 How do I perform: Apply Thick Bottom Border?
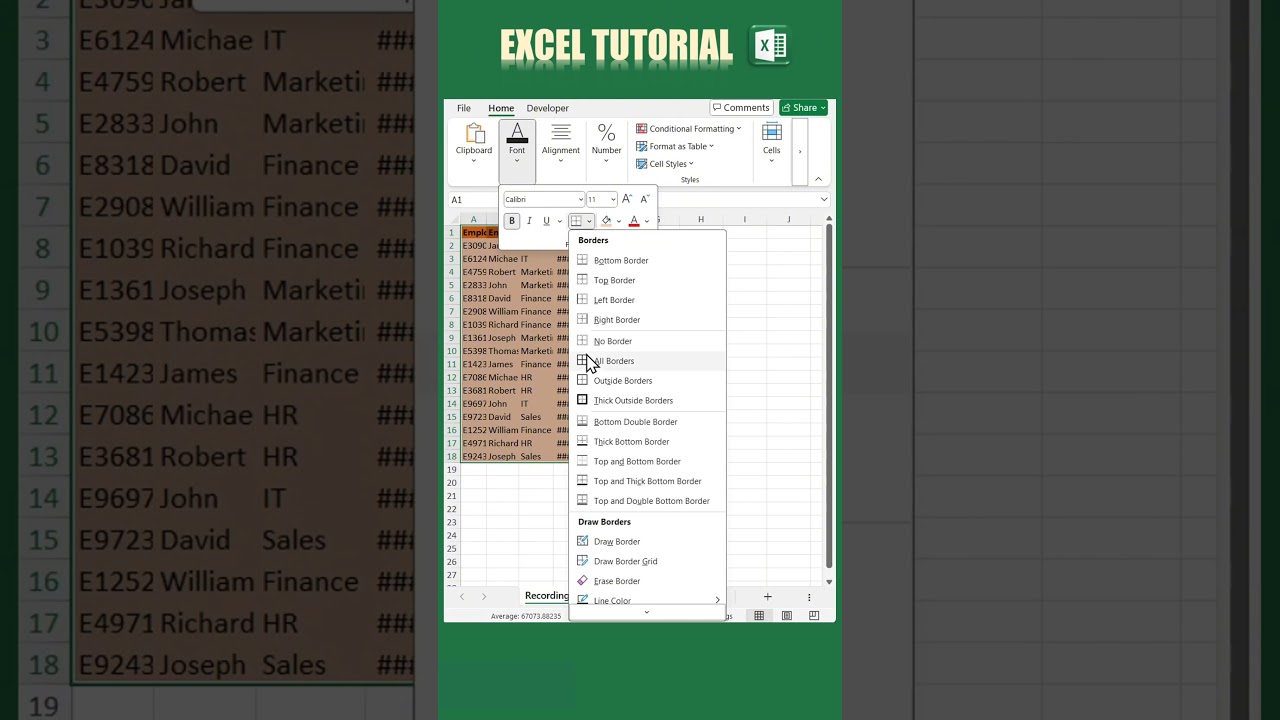(647, 442)
